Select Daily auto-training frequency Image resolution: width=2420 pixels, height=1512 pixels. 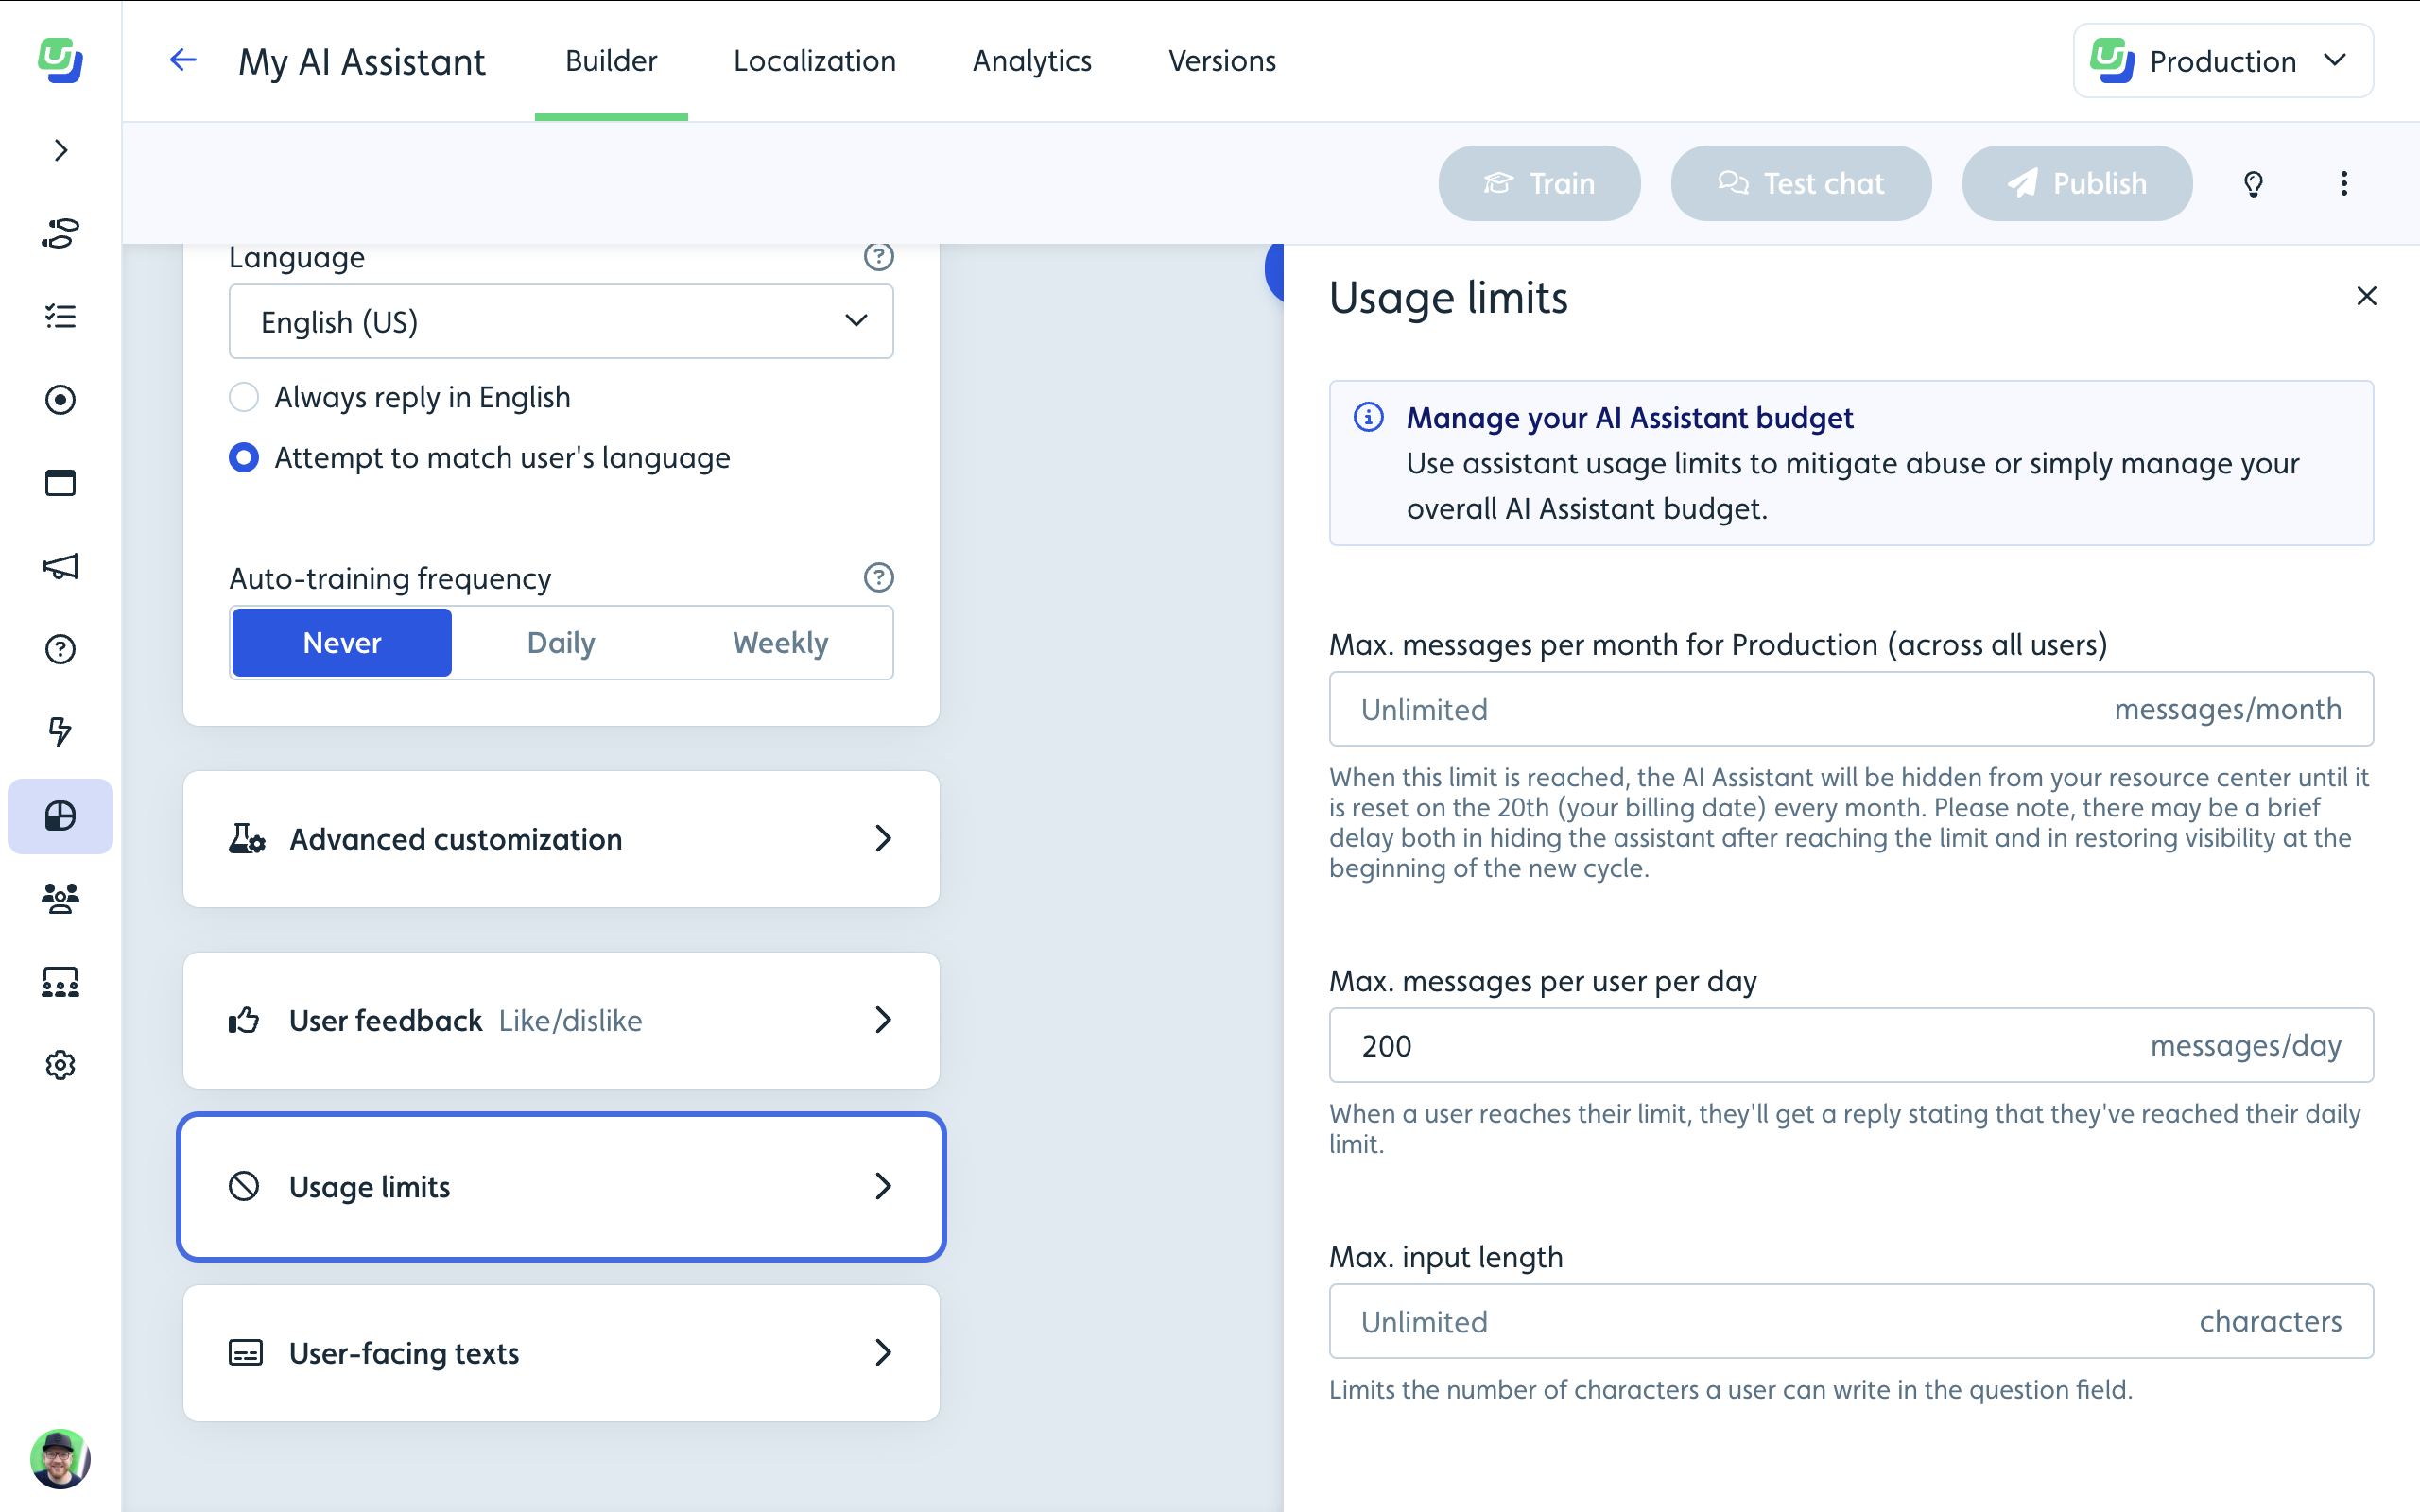point(561,643)
